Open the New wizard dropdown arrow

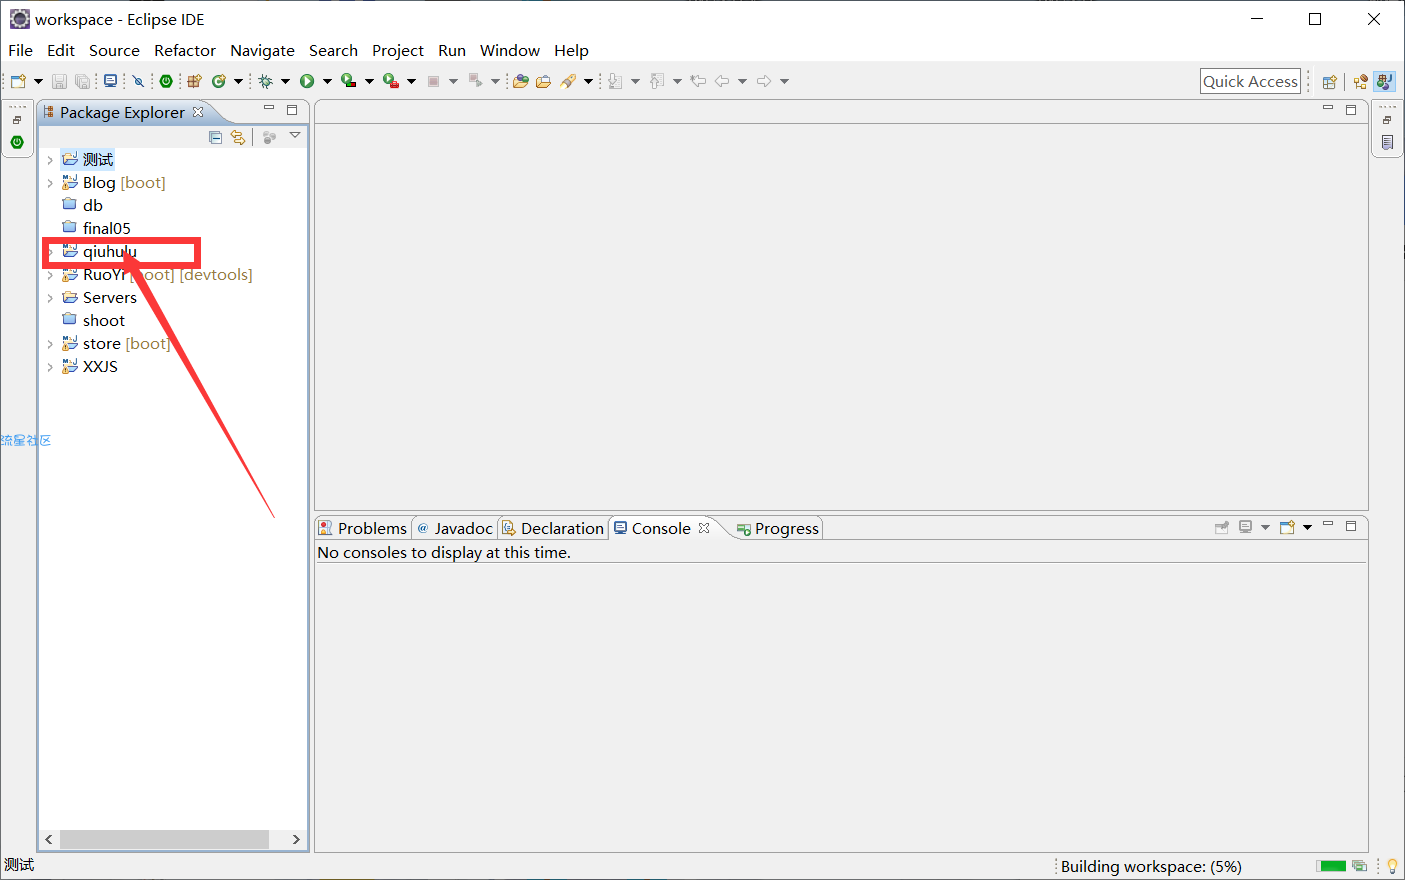point(38,81)
